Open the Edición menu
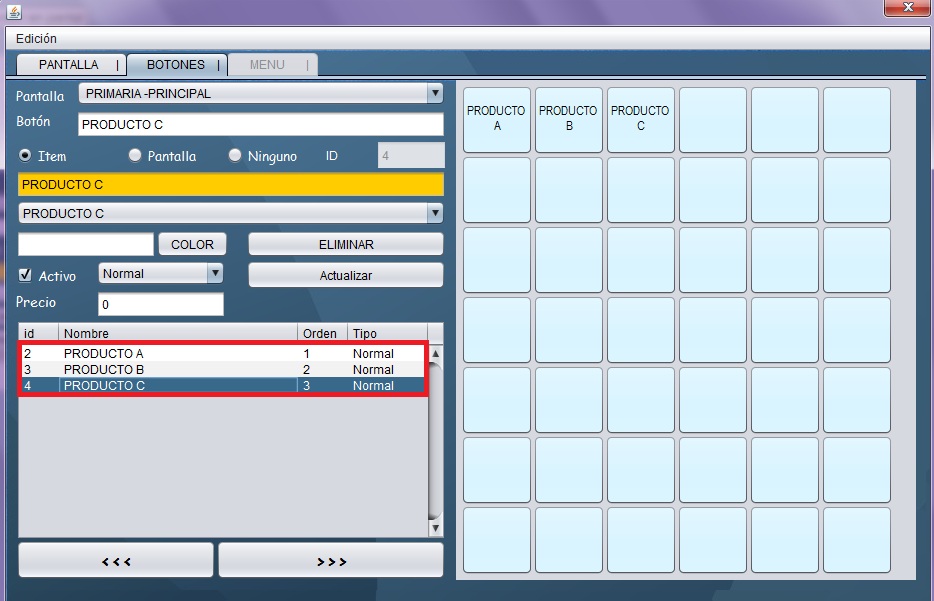This screenshot has height=601, width=934. [36, 39]
